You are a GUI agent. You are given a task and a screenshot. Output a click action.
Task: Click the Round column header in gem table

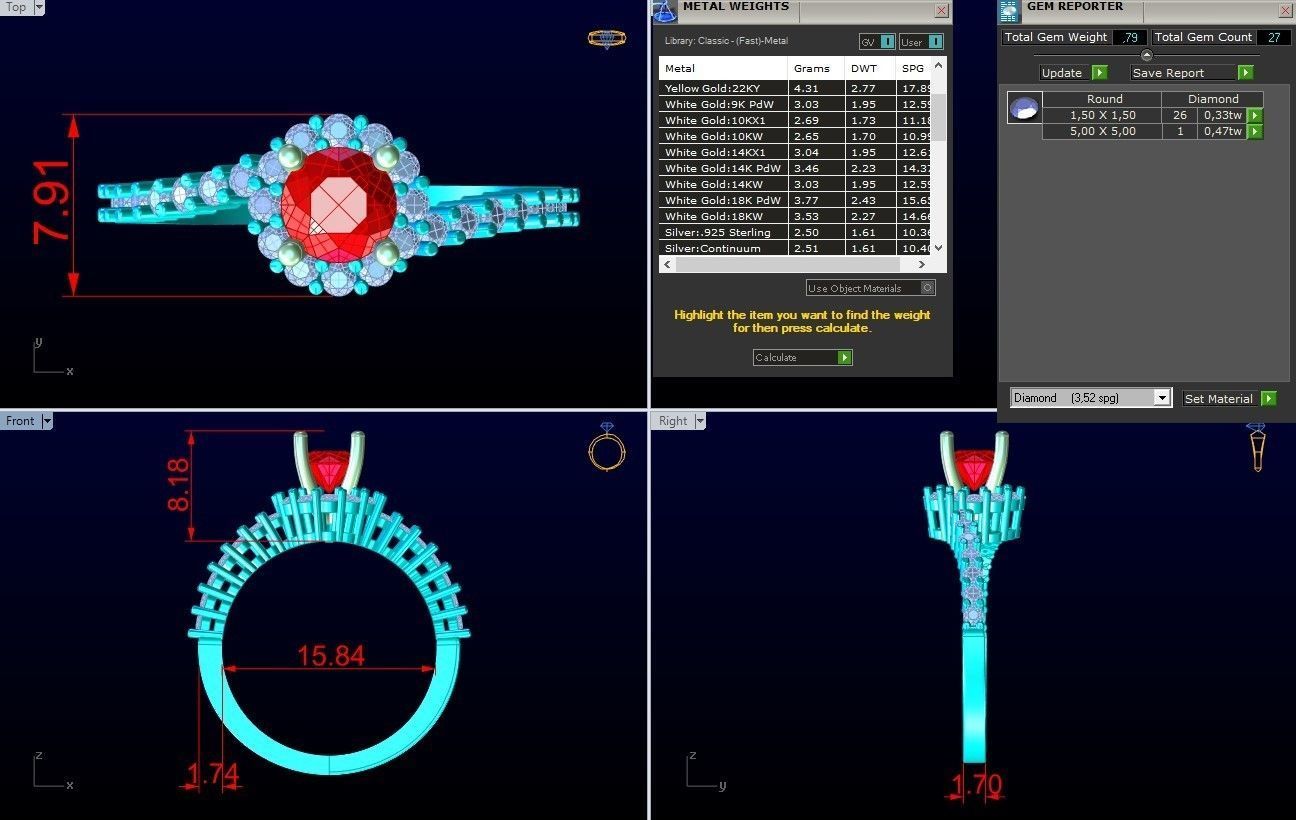click(1104, 99)
